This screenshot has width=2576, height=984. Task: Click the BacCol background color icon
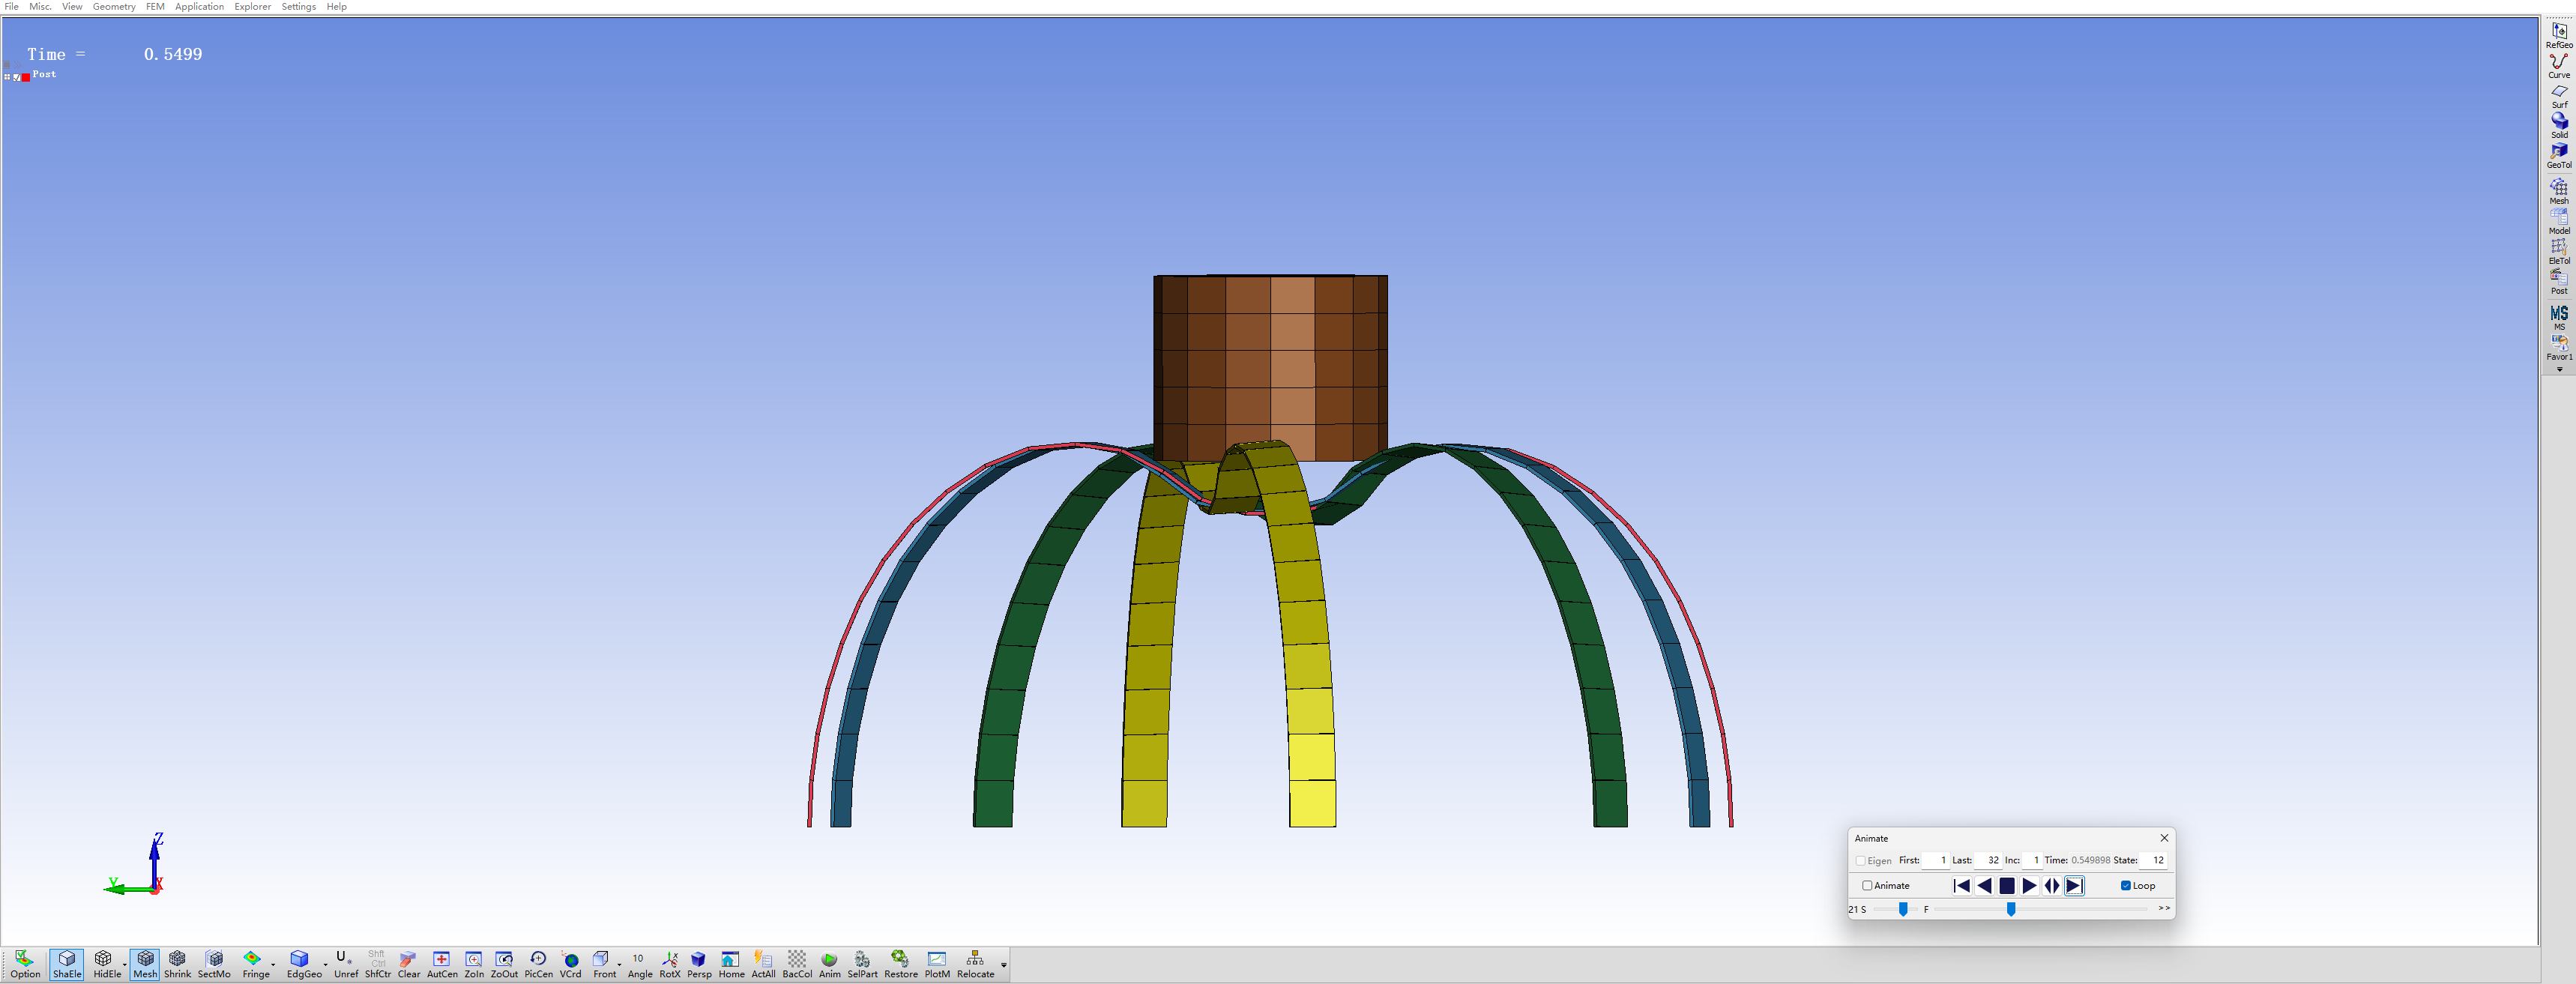pyautogui.click(x=797, y=964)
